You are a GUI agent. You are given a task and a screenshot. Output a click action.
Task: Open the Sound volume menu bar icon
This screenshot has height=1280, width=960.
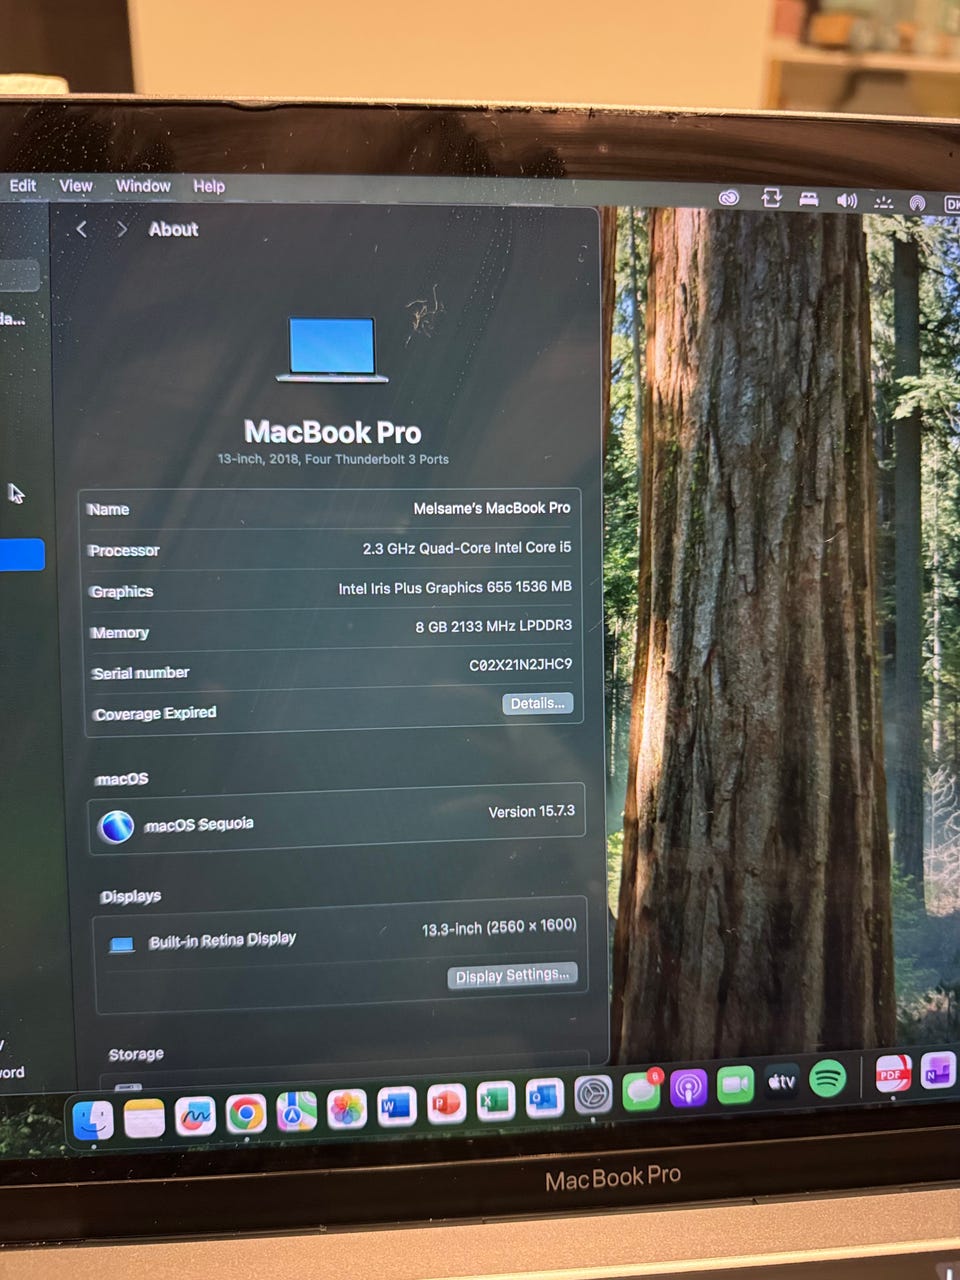pyautogui.click(x=846, y=201)
